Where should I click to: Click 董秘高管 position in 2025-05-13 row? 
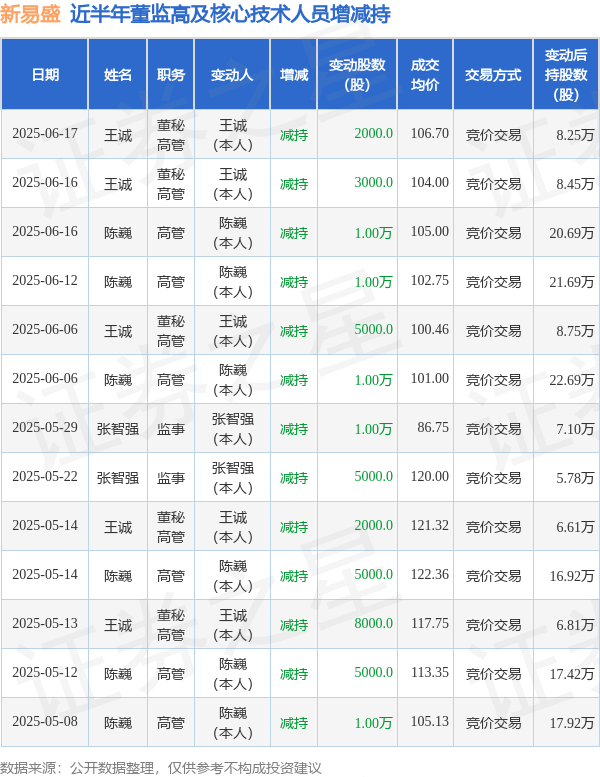[171, 625]
